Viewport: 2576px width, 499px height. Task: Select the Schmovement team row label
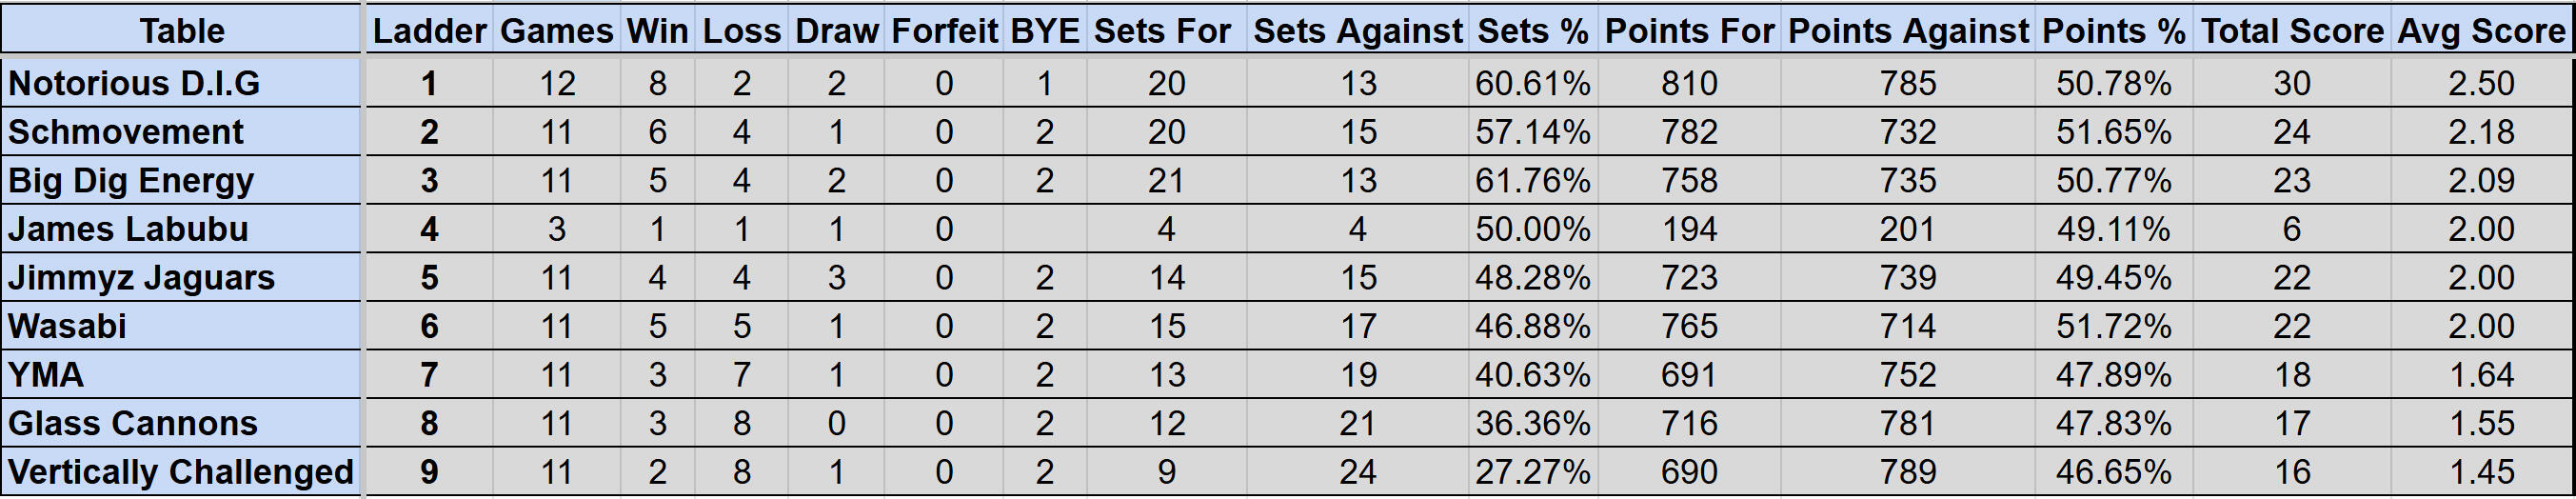point(180,132)
